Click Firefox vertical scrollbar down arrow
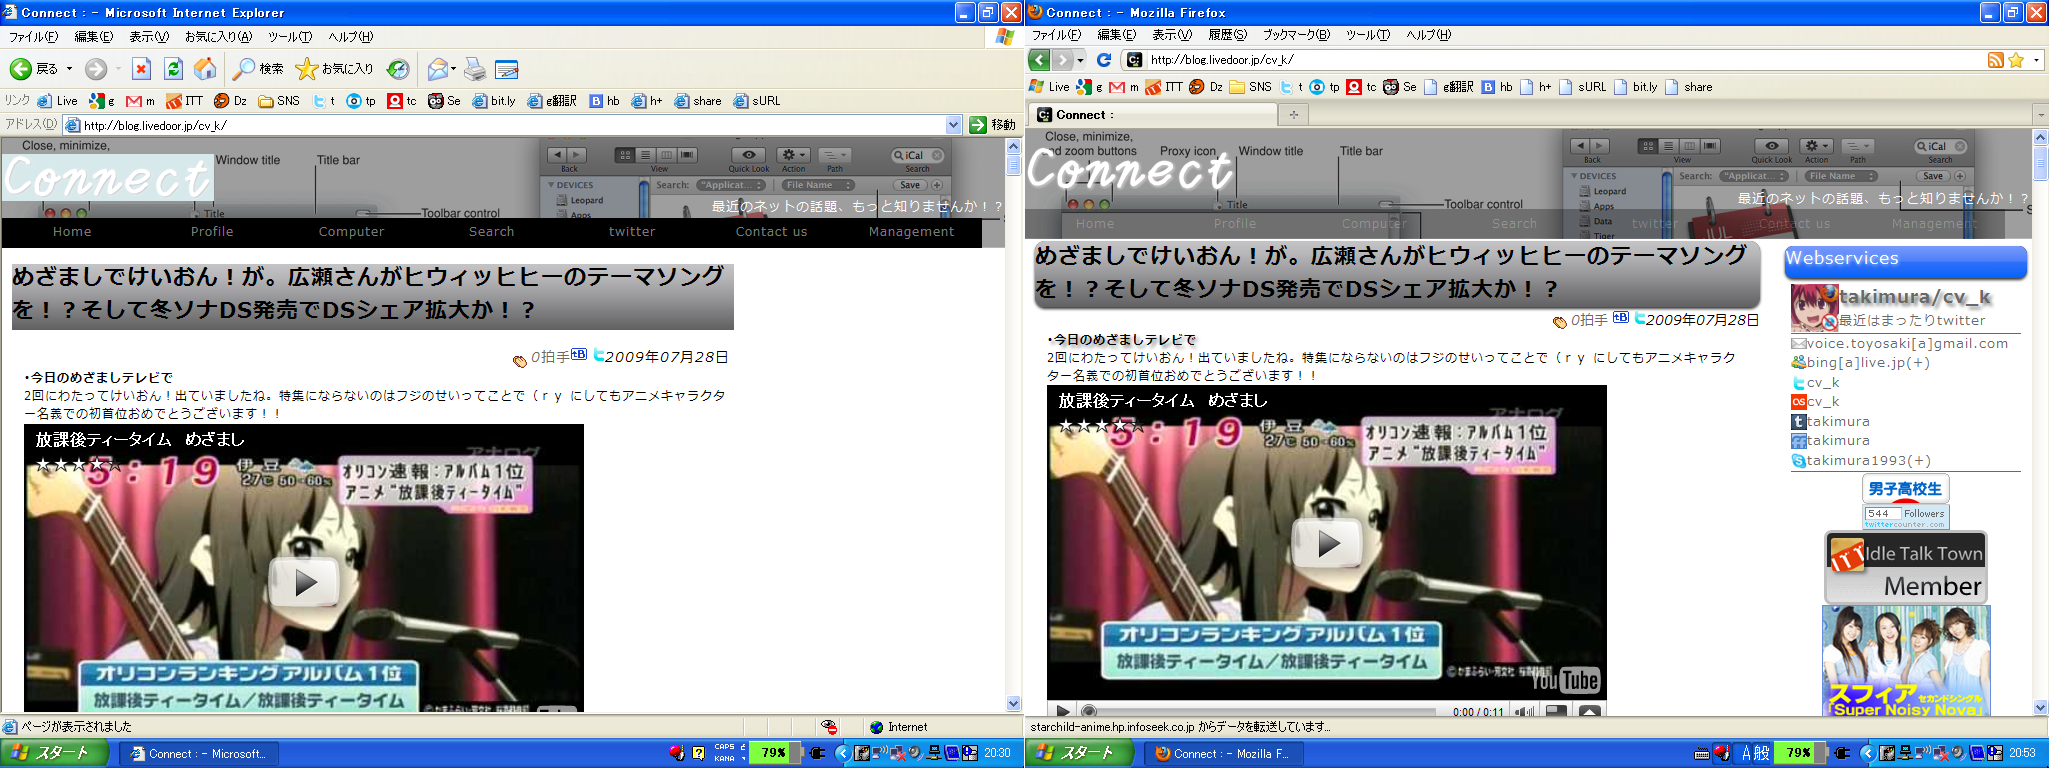This screenshot has width=2049, height=768. coord(2040,708)
